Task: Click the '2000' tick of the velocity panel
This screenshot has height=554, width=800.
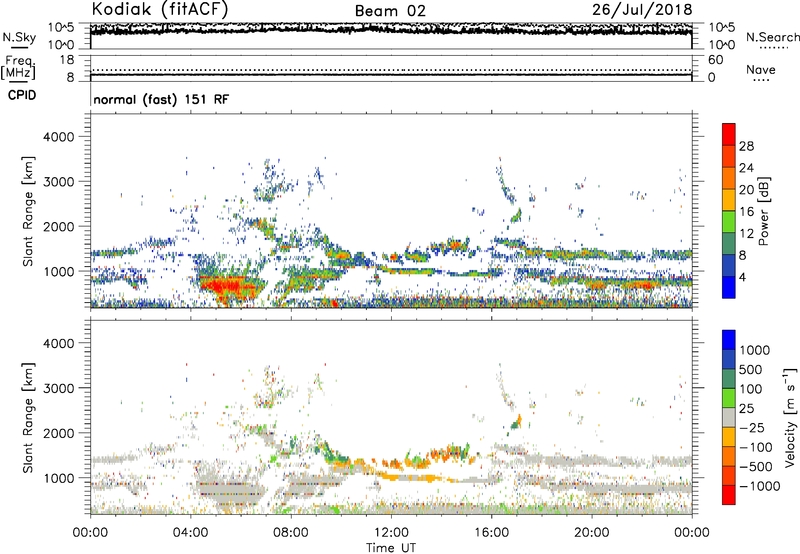Action: click(x=58, y=433)
